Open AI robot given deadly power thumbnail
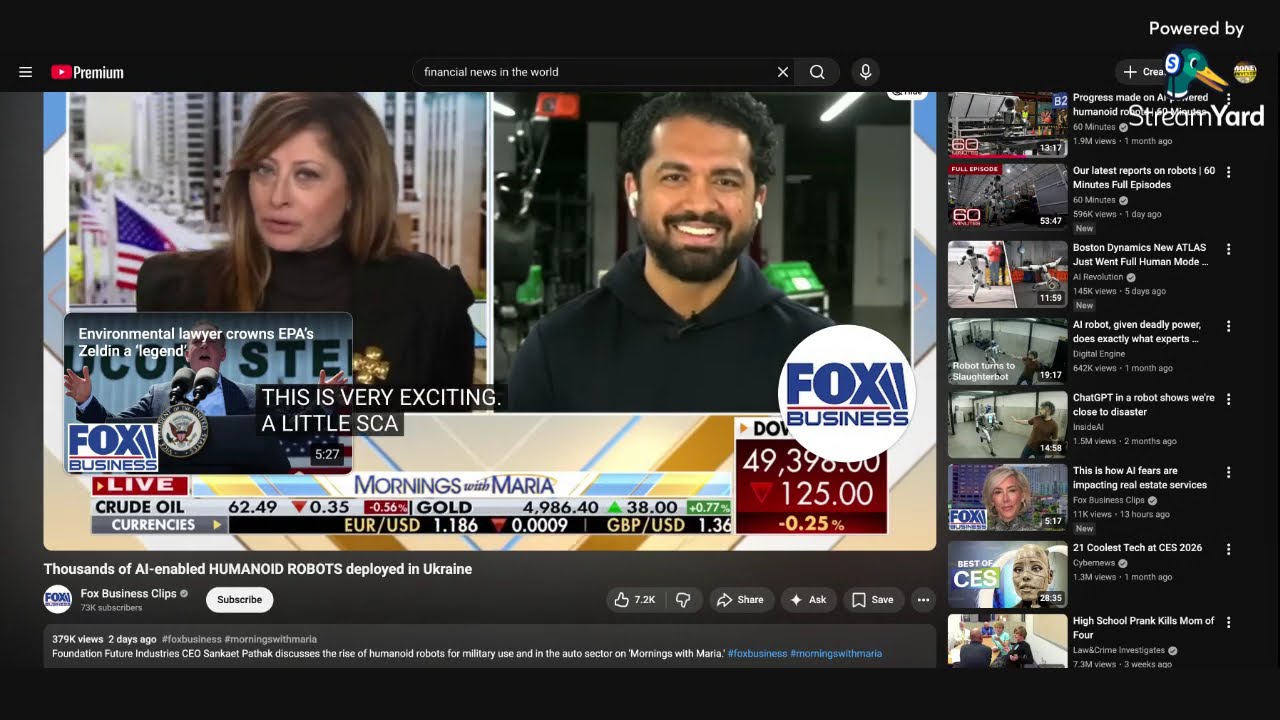1280x720 pixels. click(x=1007, y=351)
